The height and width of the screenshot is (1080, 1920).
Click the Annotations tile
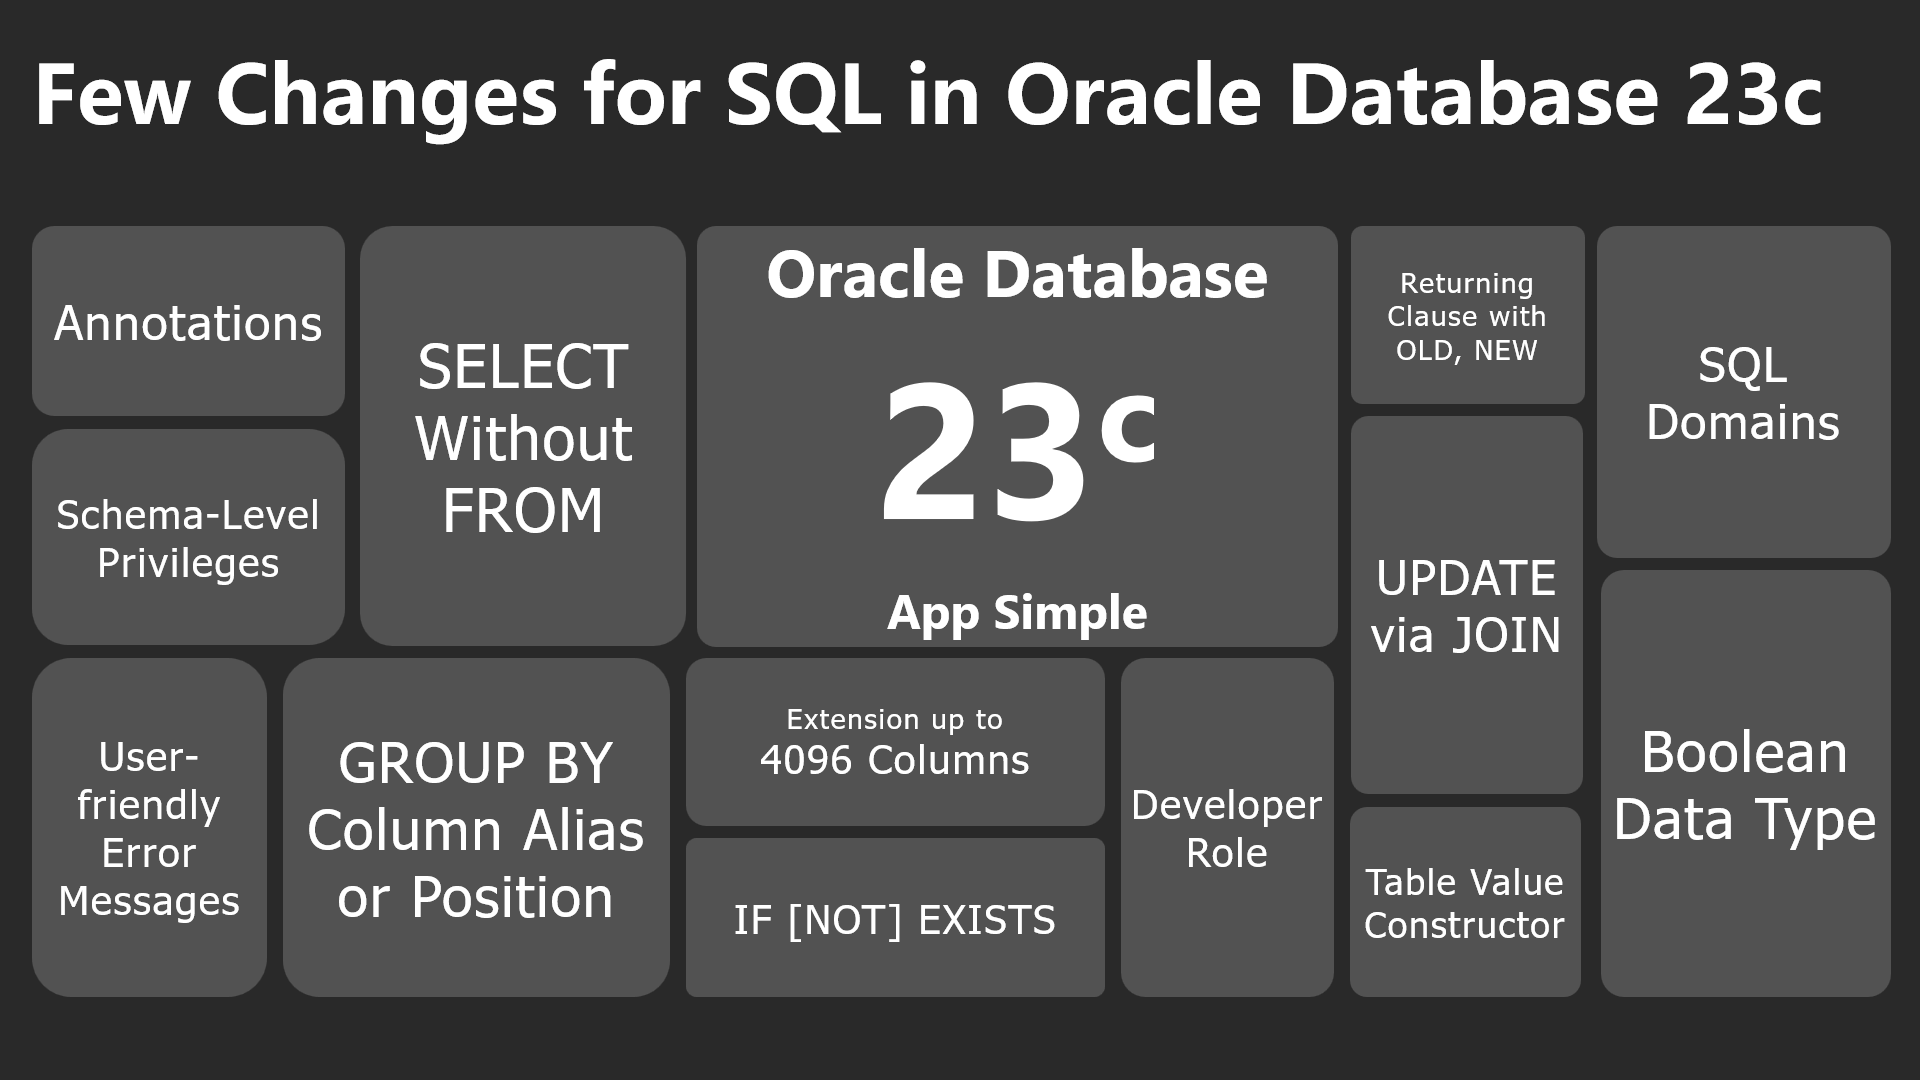pos(188,322)
